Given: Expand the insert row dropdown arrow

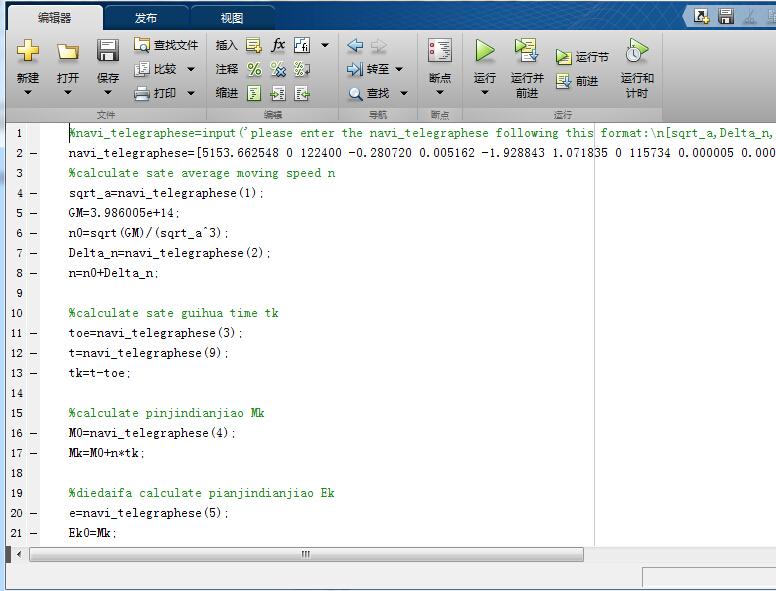Looking at the screenshot, I should (x=325, y=45).
